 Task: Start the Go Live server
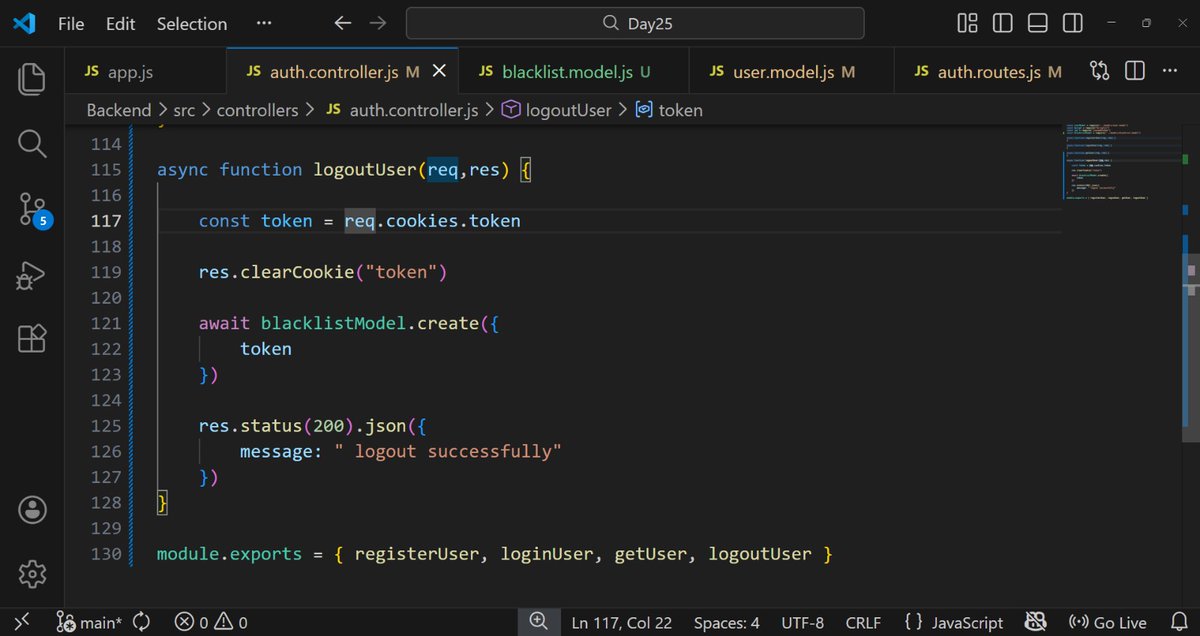coord(1108,622)
